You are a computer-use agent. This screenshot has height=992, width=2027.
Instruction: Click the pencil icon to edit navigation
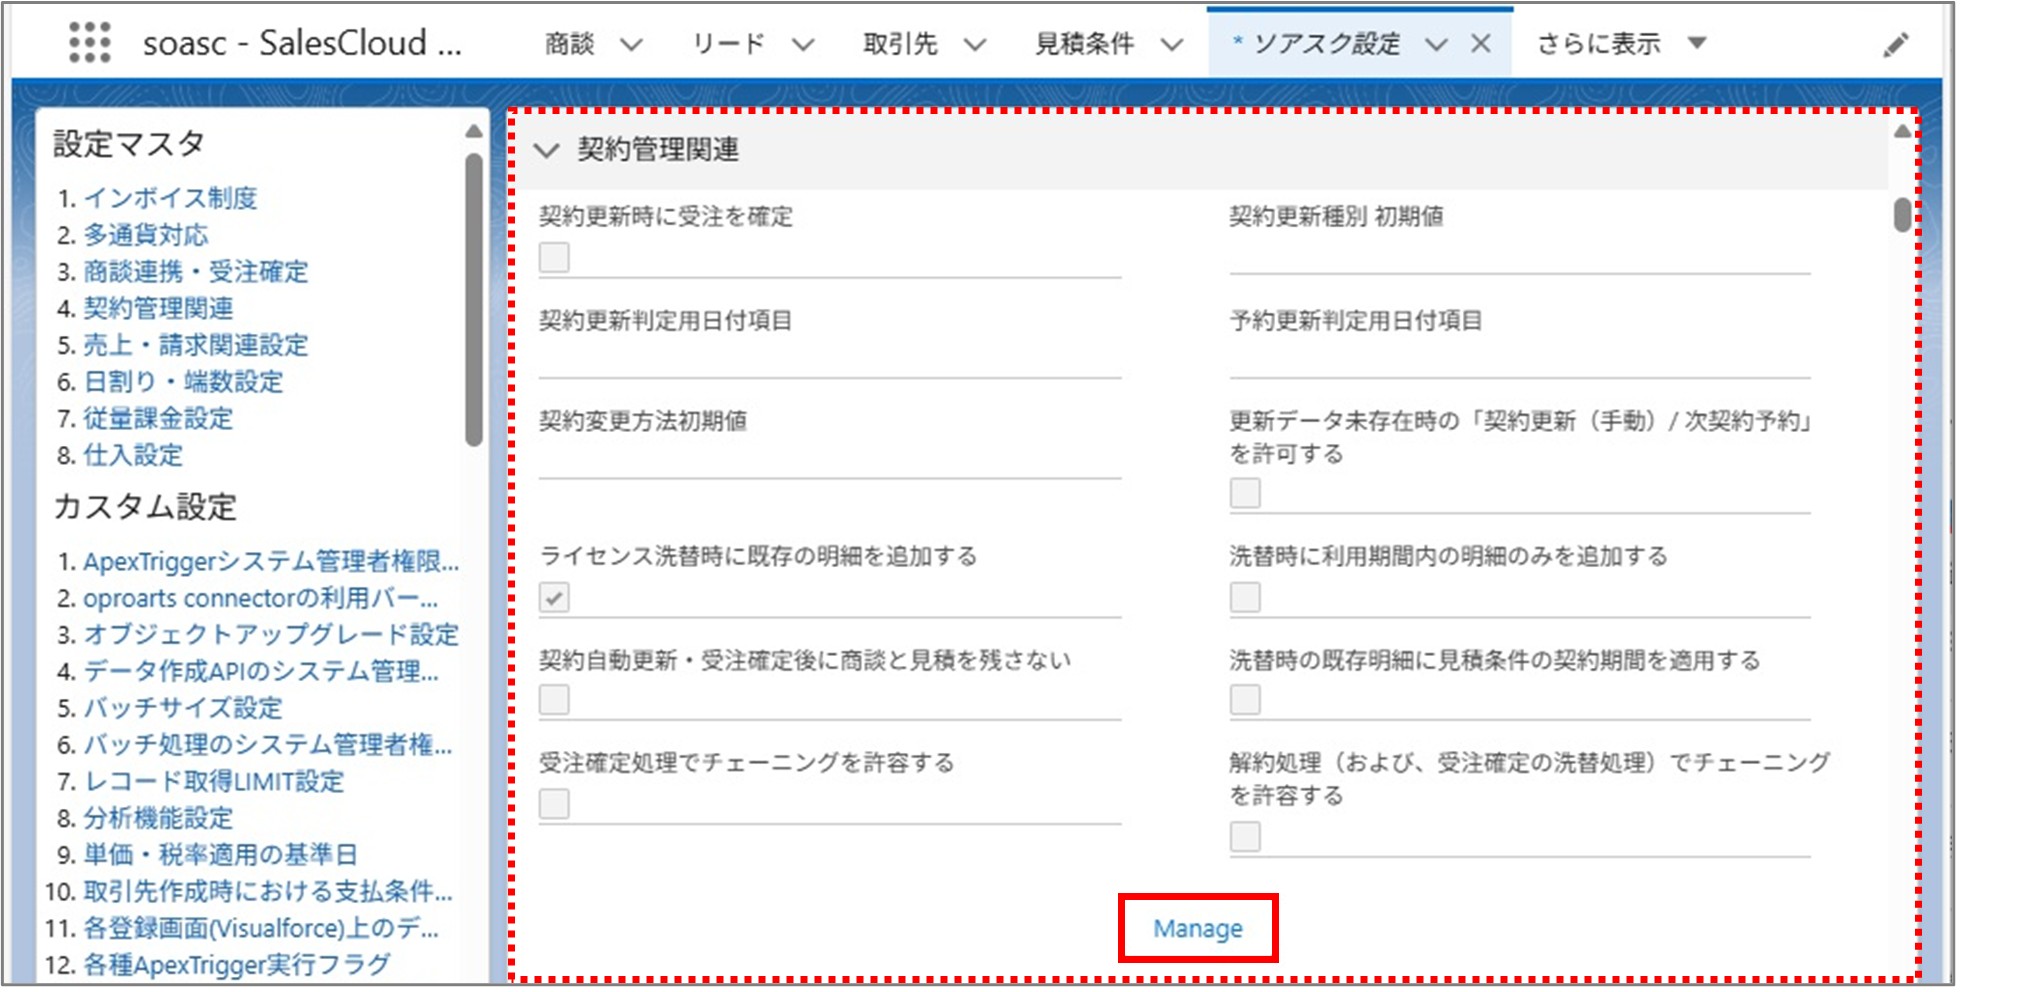point(1896,43)
